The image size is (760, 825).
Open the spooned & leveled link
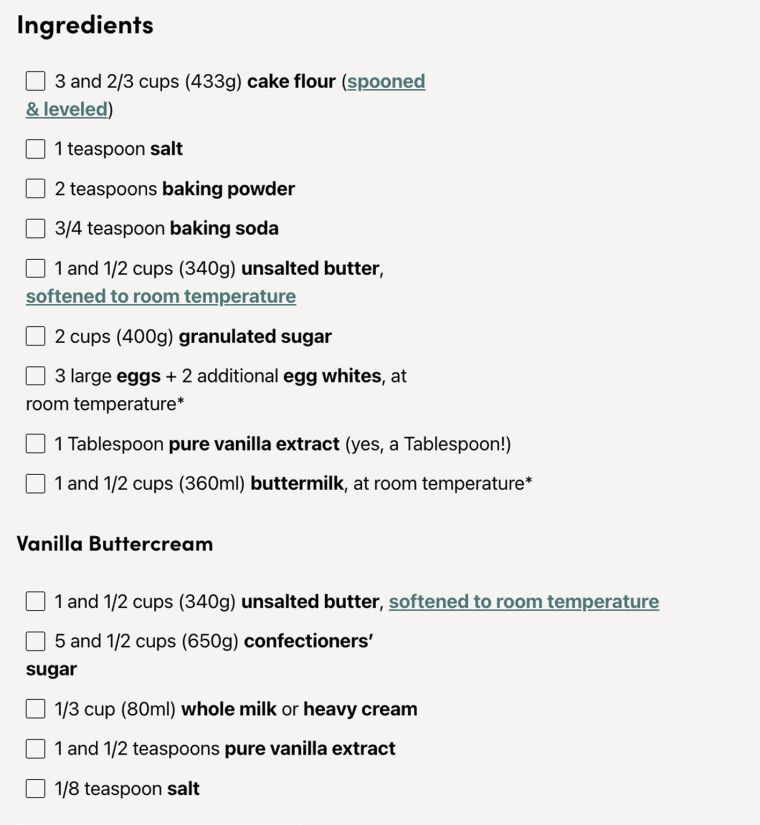(x=386, y=81)
